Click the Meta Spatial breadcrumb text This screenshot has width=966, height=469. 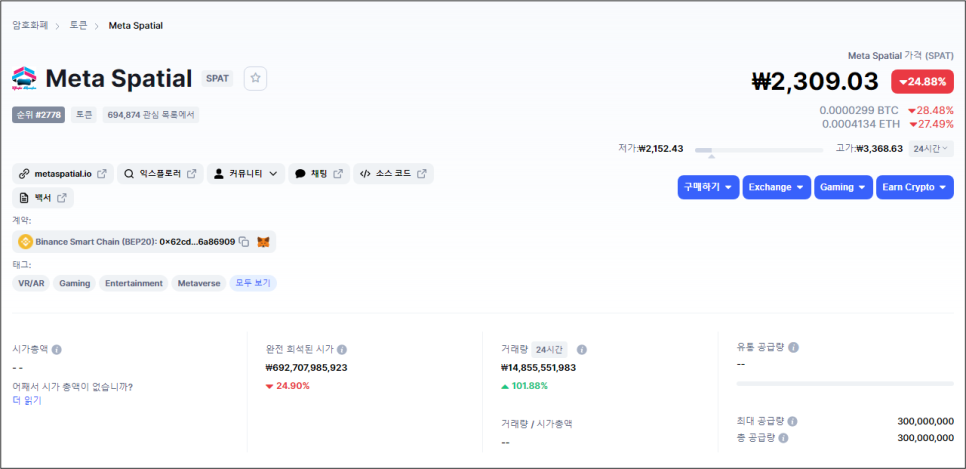click(x=136, y=25)
